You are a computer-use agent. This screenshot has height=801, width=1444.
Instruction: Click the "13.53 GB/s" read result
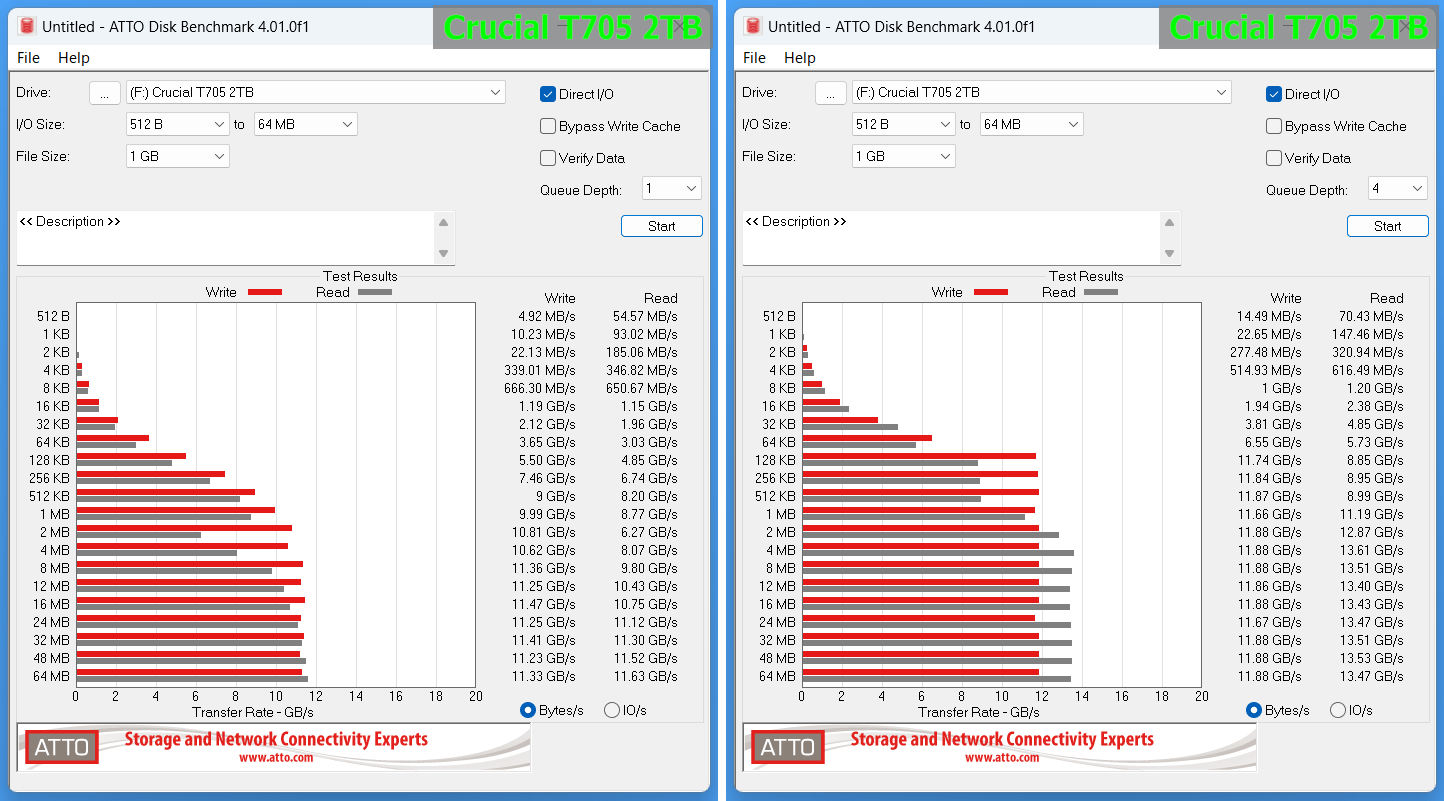1371,658
